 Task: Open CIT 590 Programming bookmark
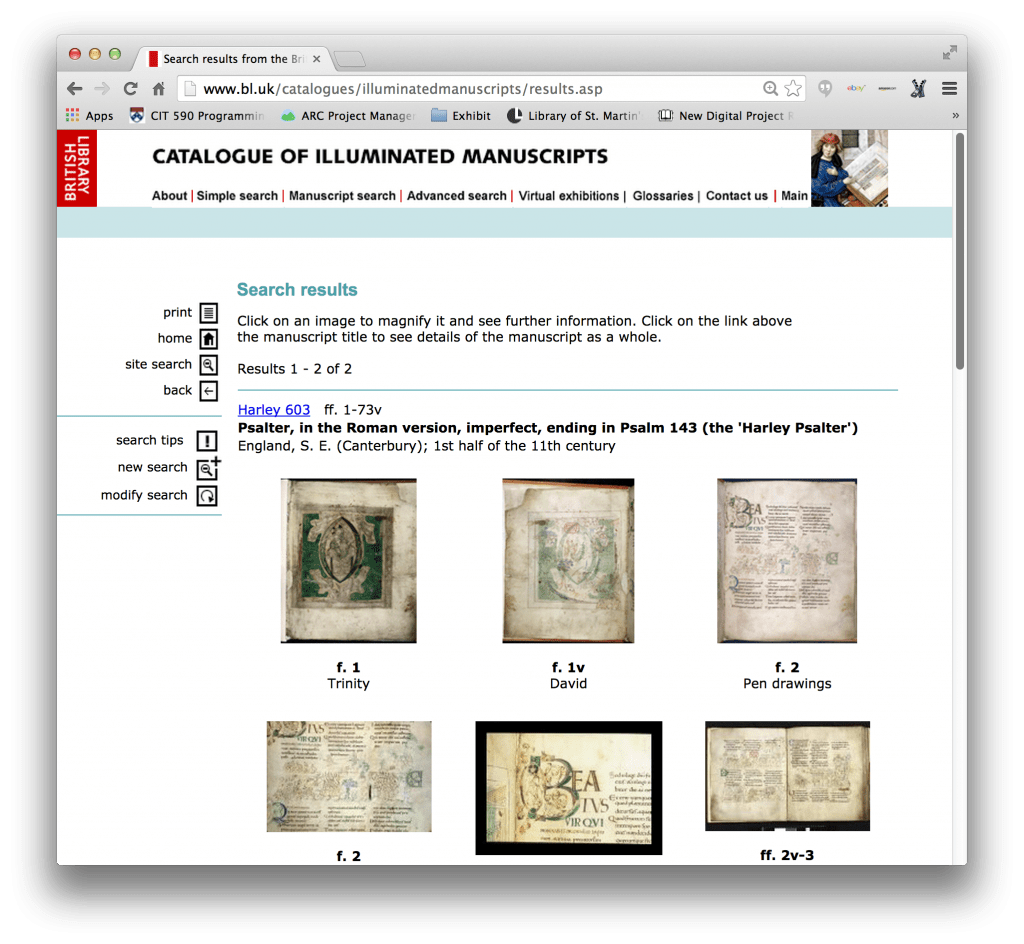point(198,116)
